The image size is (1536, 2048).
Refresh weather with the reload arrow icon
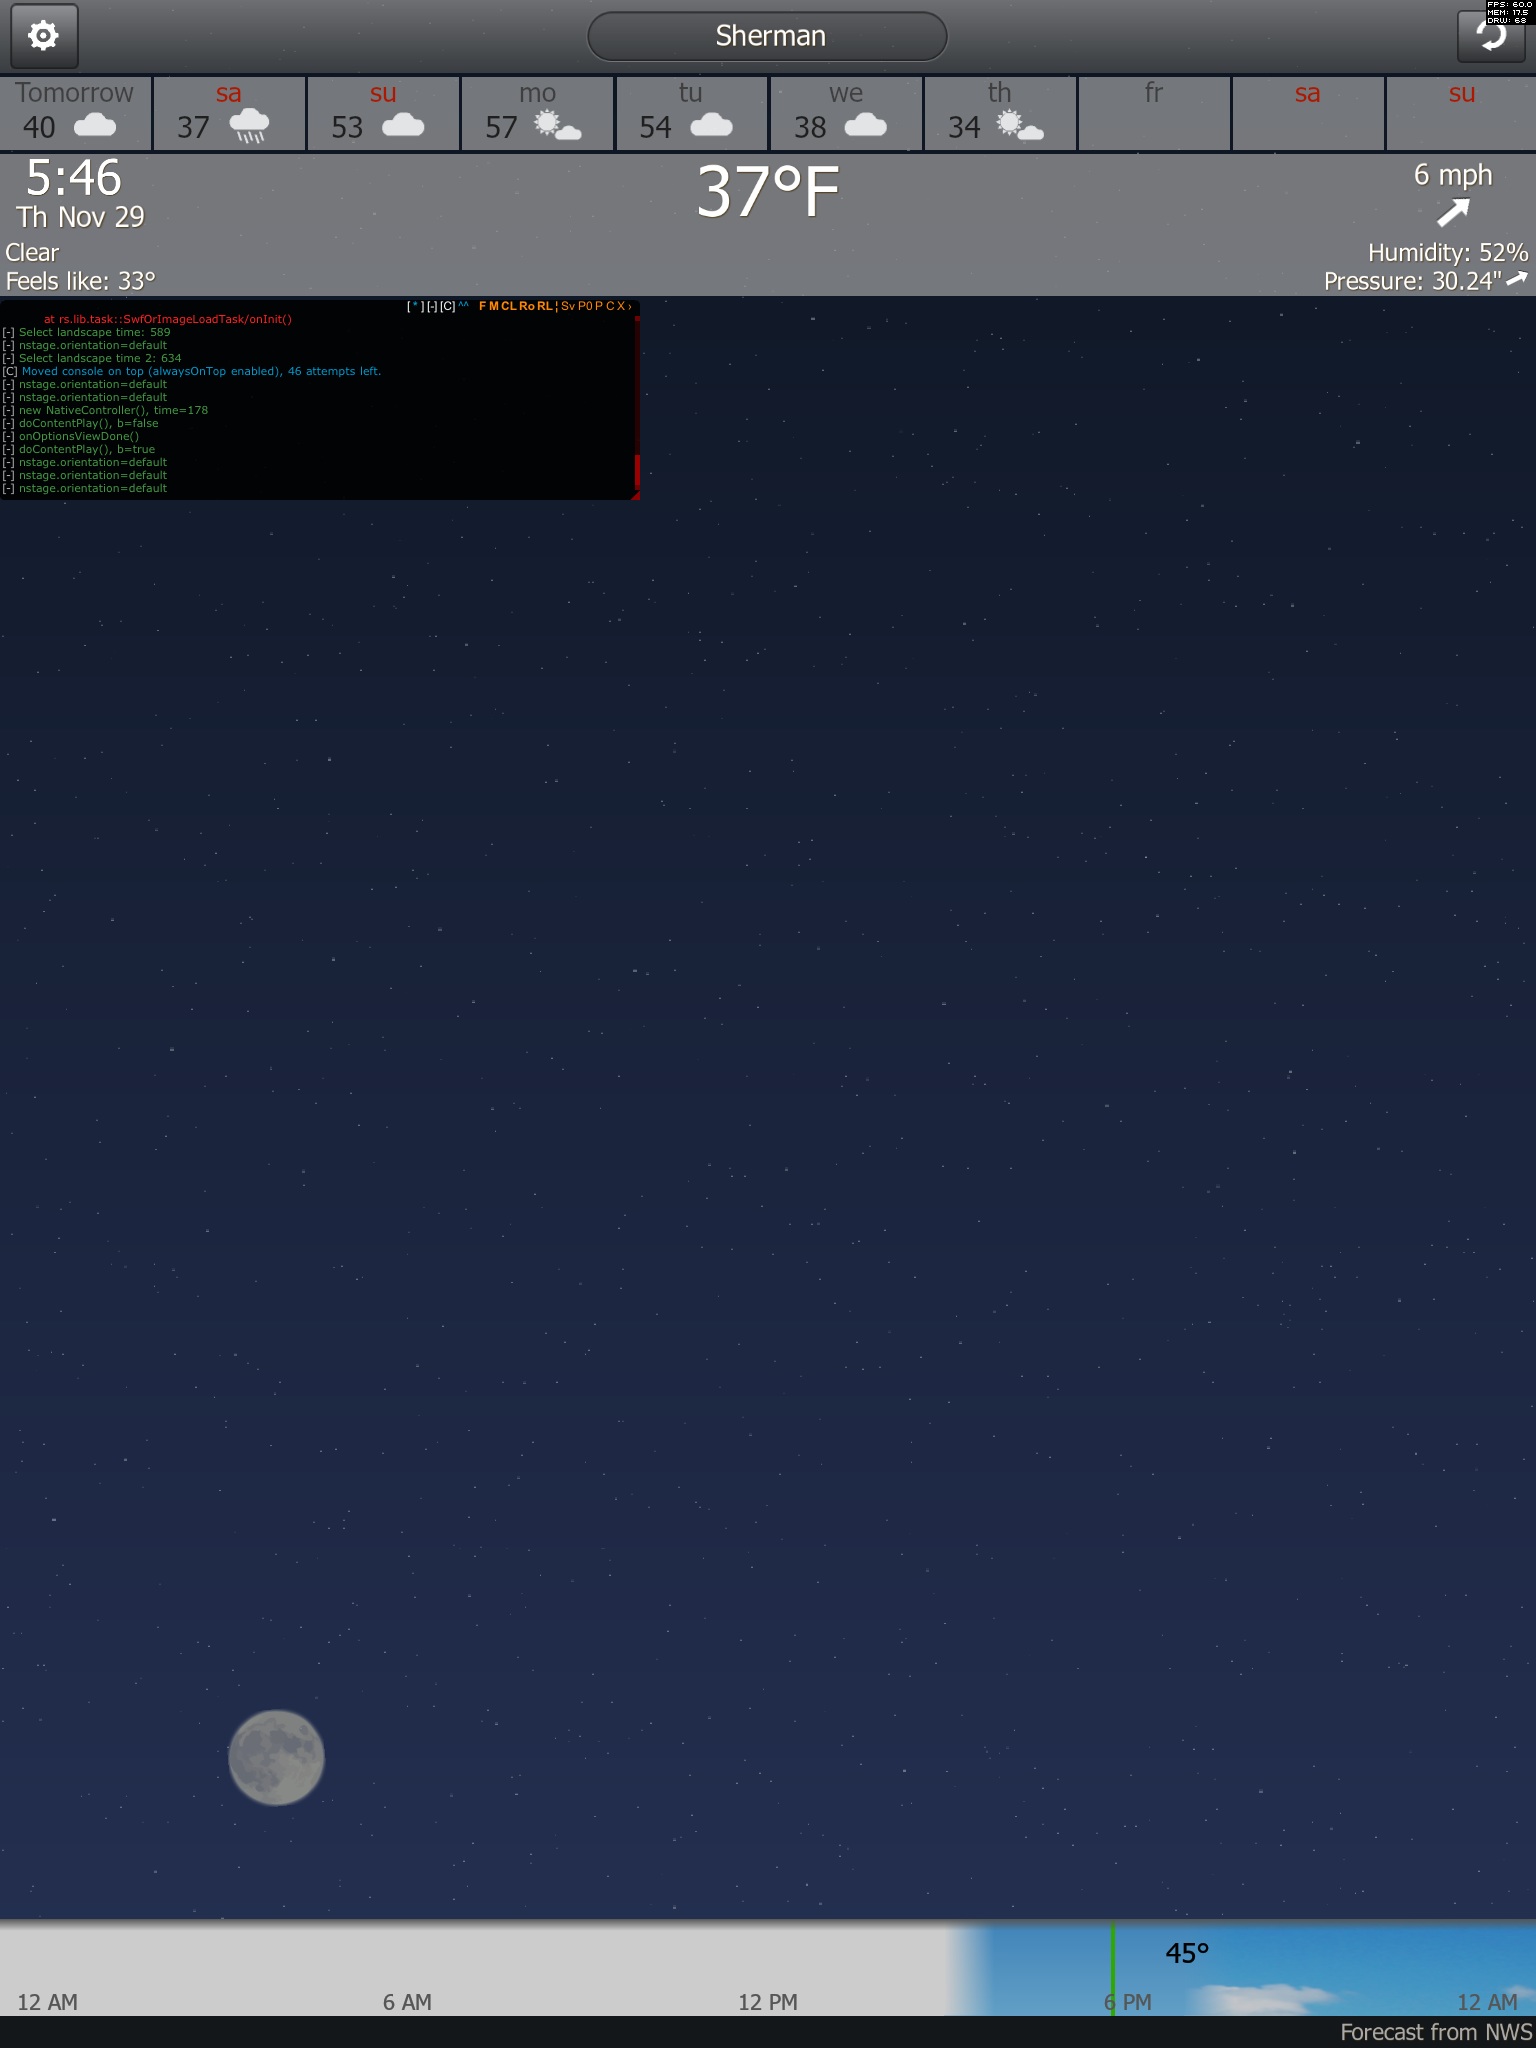[x=1491, y=36]
